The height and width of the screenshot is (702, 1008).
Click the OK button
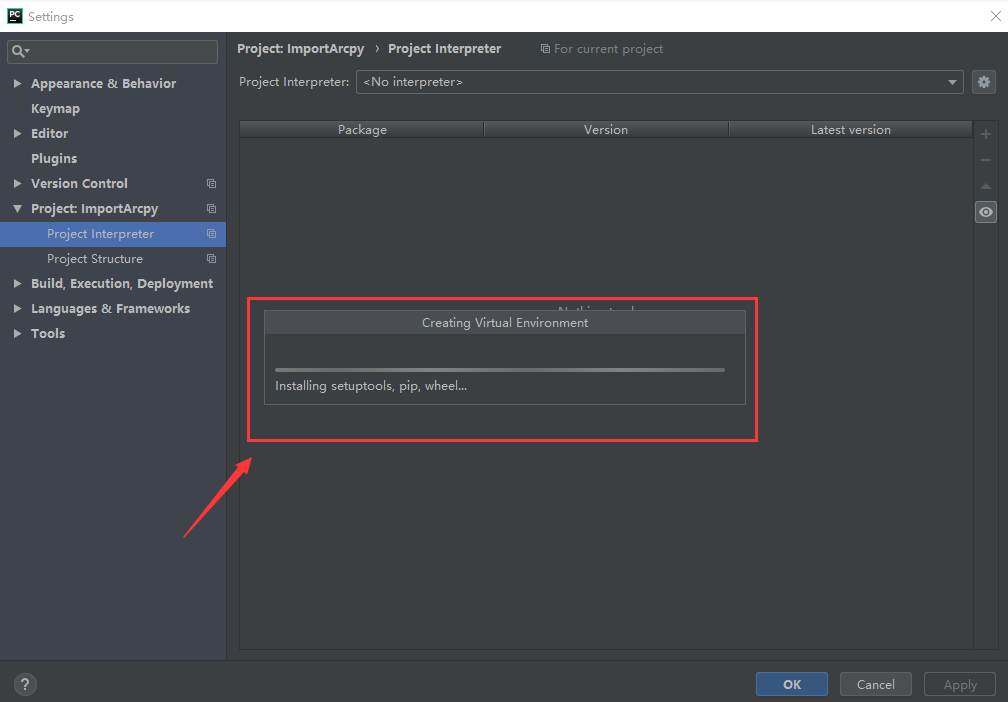point(791,684)
